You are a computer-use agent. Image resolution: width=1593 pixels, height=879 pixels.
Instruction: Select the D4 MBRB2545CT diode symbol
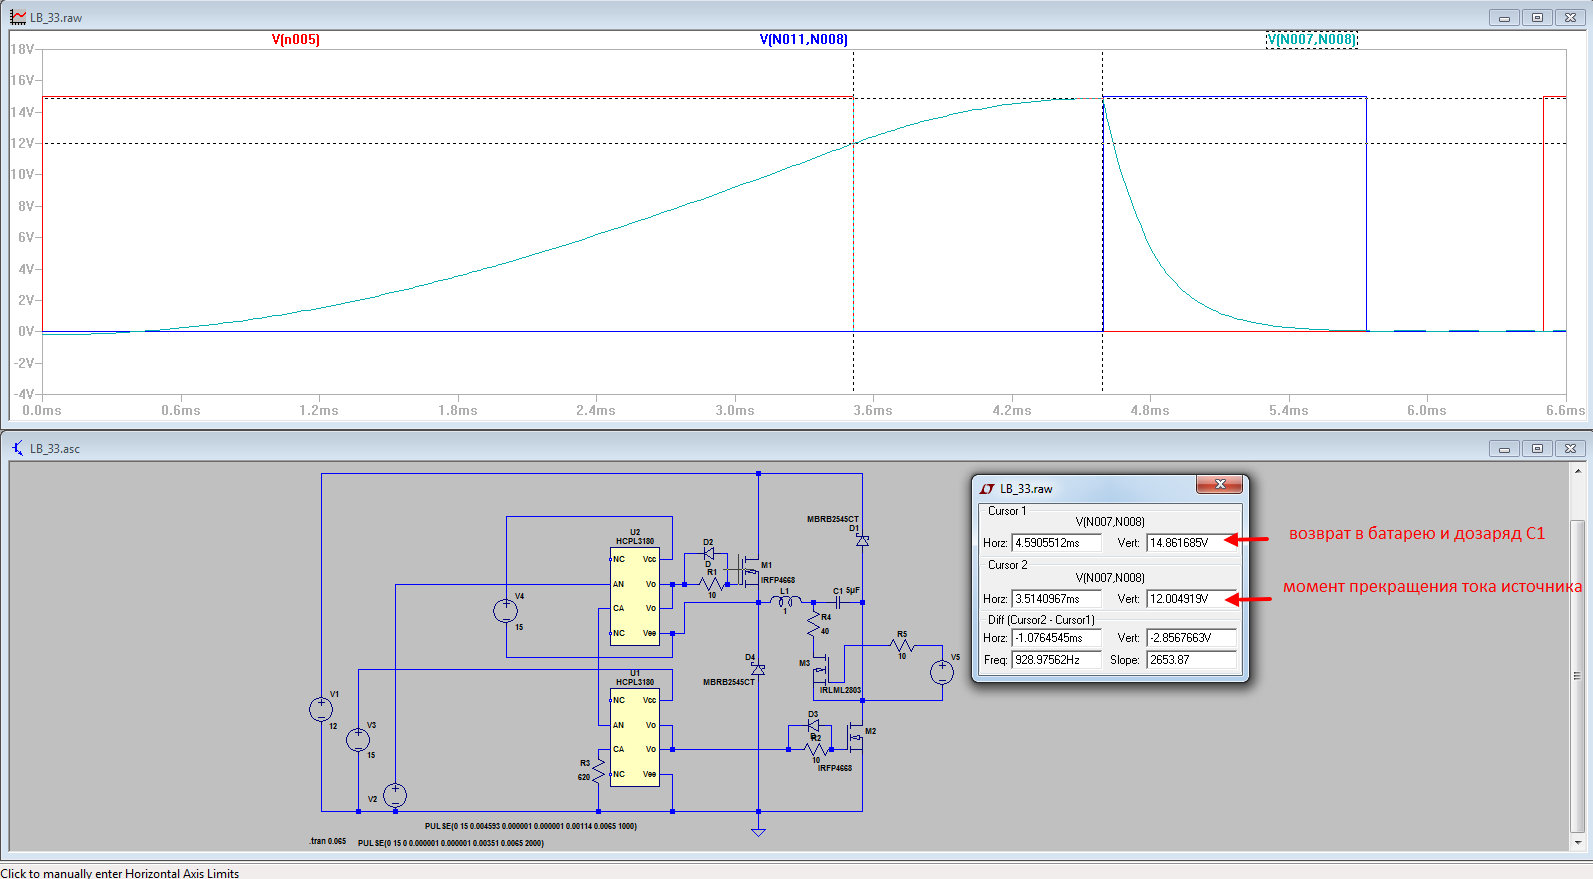(758, 669)
